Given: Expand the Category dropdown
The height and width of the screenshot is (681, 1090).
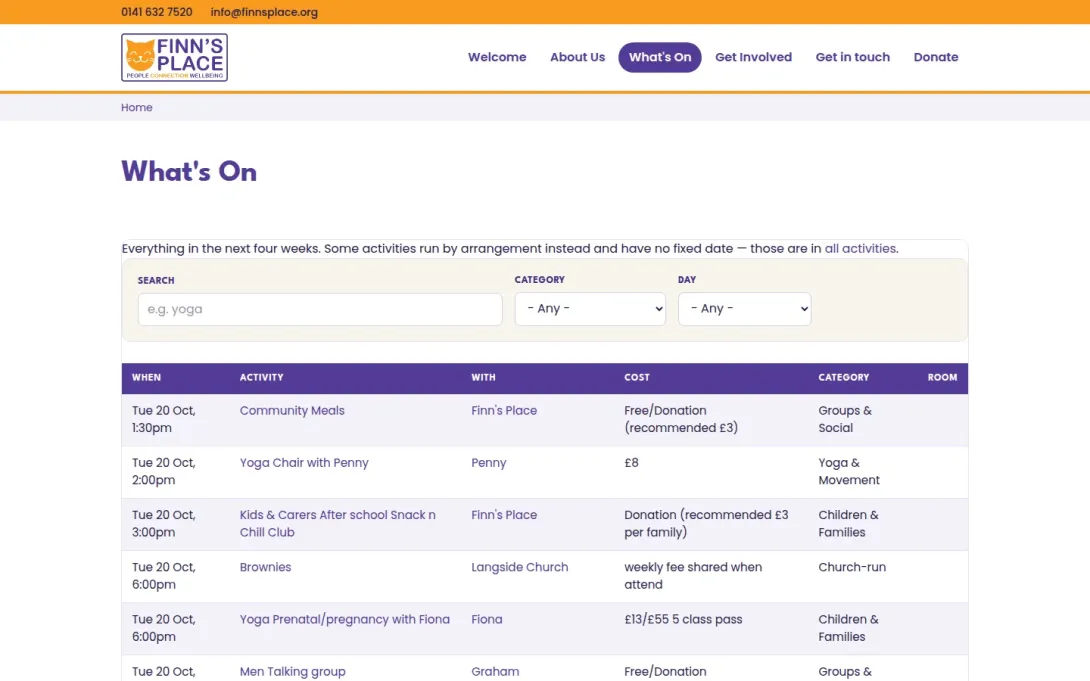Looking at the screenshot, I should coord(590,309).
